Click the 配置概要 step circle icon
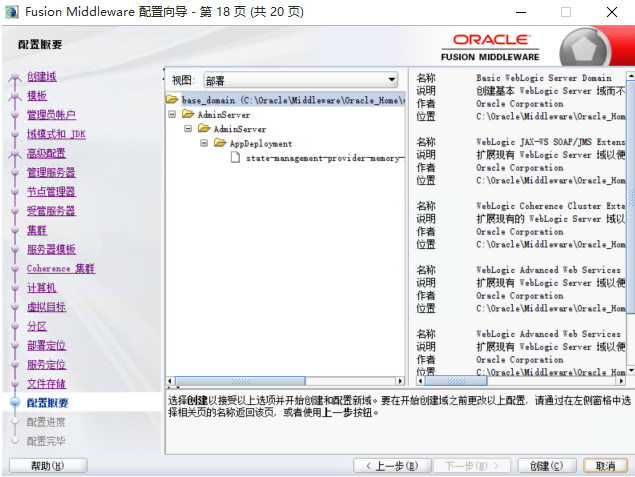This screenshot has width=635, height=477. [15, 402]
